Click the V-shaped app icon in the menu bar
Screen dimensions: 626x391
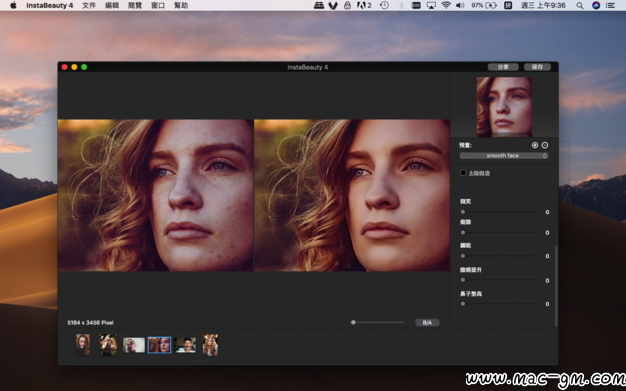click(333, 5)
